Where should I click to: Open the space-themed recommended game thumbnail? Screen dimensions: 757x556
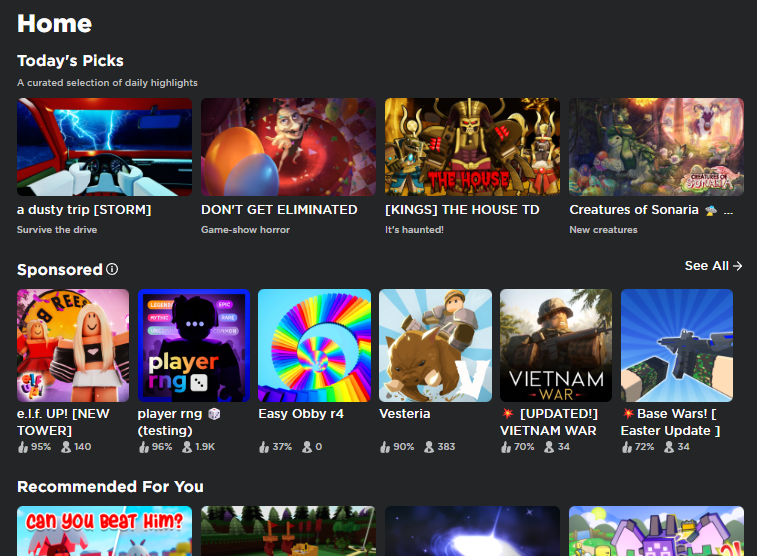click(x=472, y=531)
